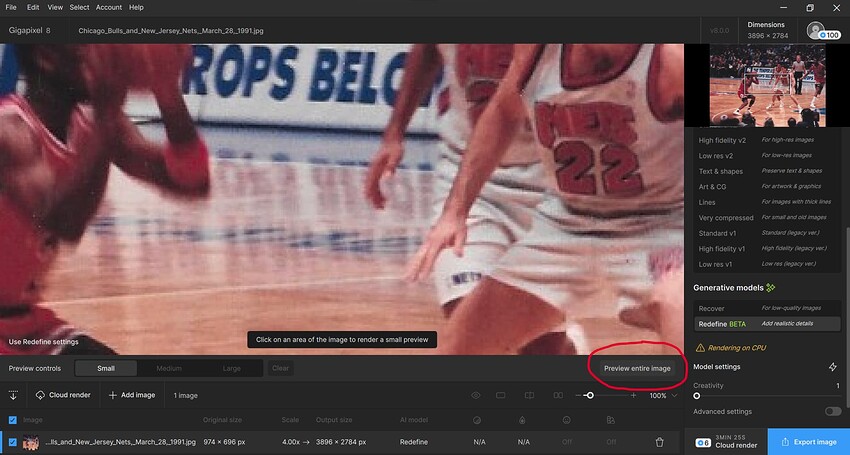The width and height of the screenshot is (850, 455).
Task: Select the High fidelity v2 model
Action: (x=767, y=140)
